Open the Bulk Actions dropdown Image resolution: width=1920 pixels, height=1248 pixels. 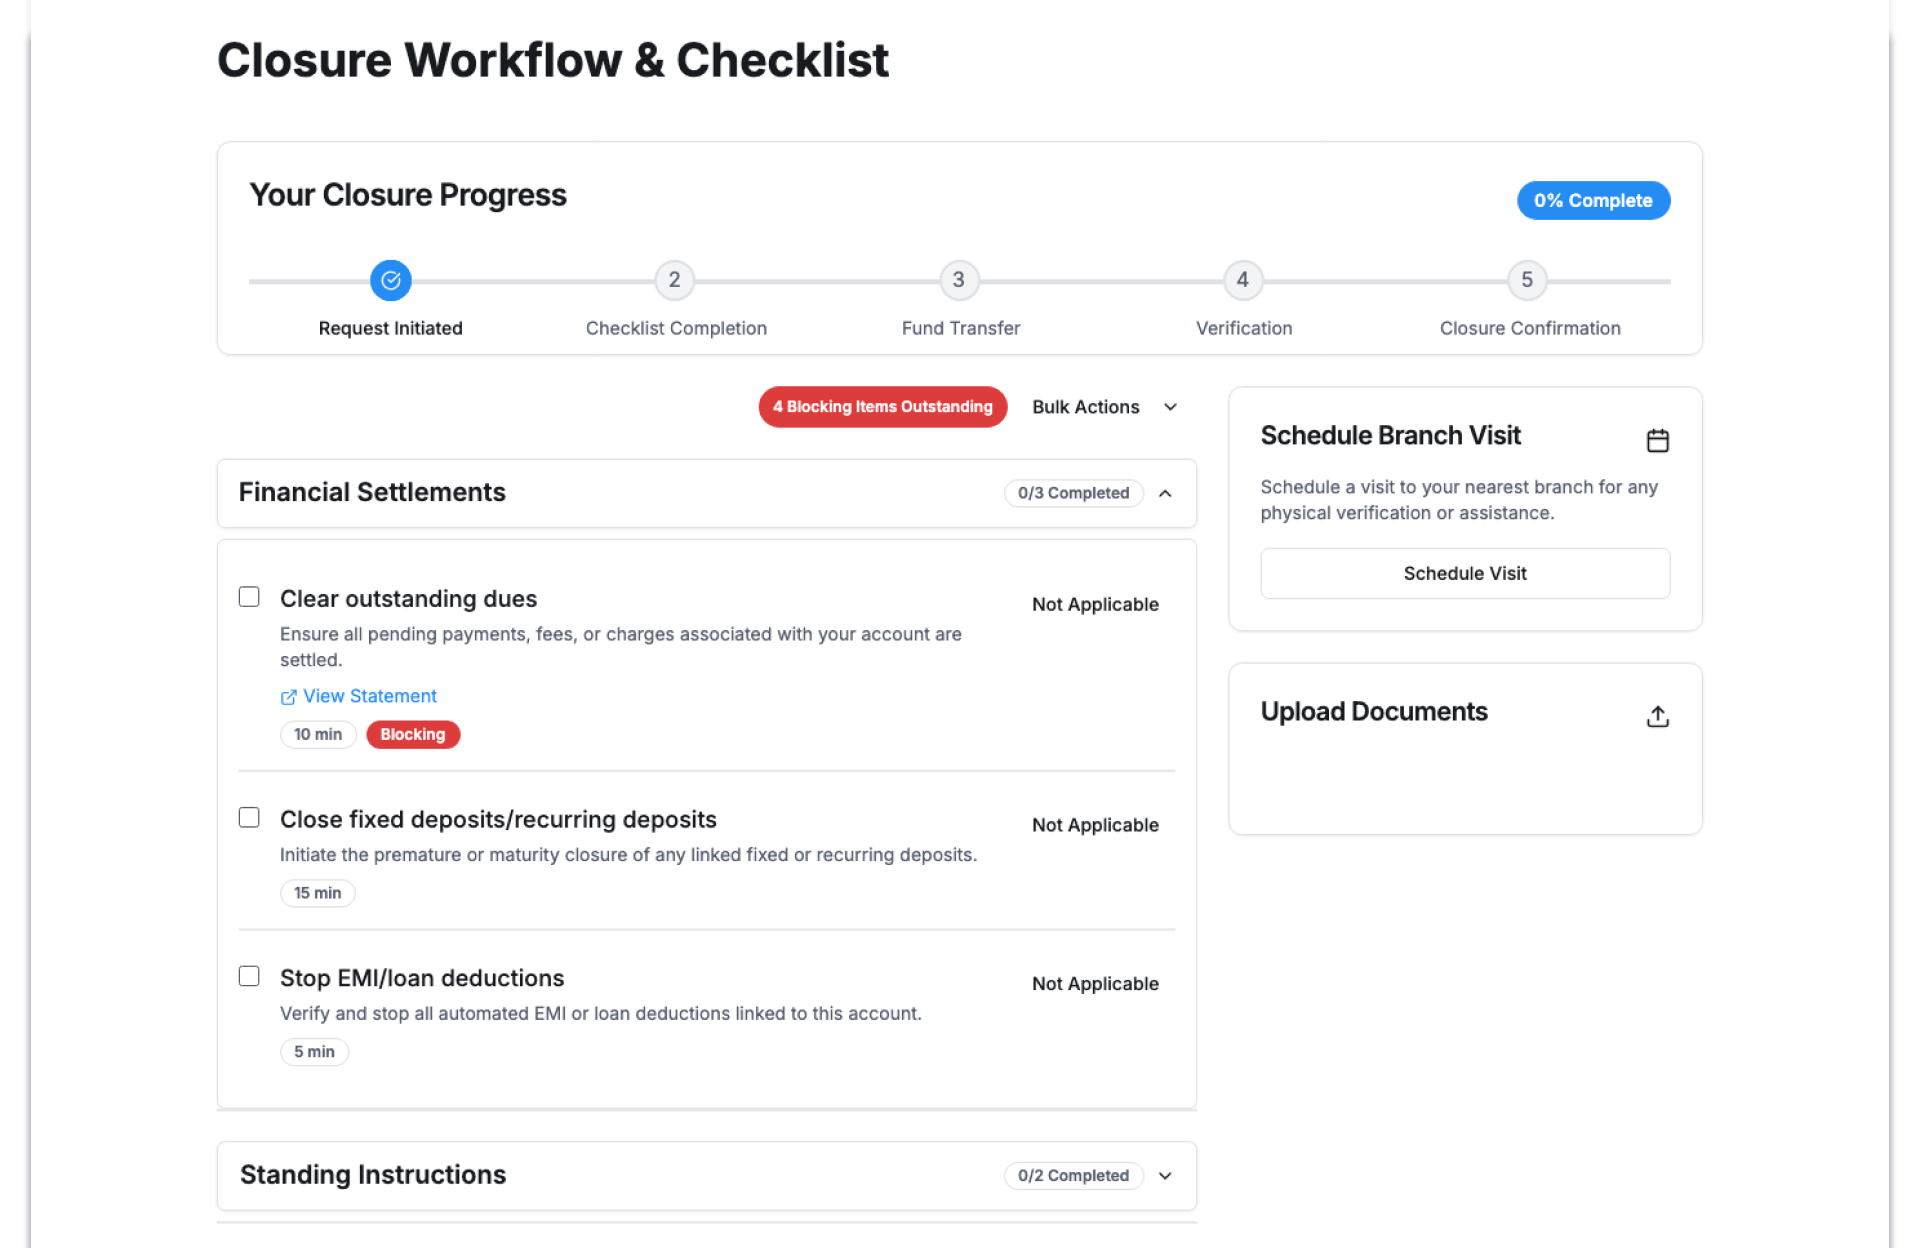1104,407
